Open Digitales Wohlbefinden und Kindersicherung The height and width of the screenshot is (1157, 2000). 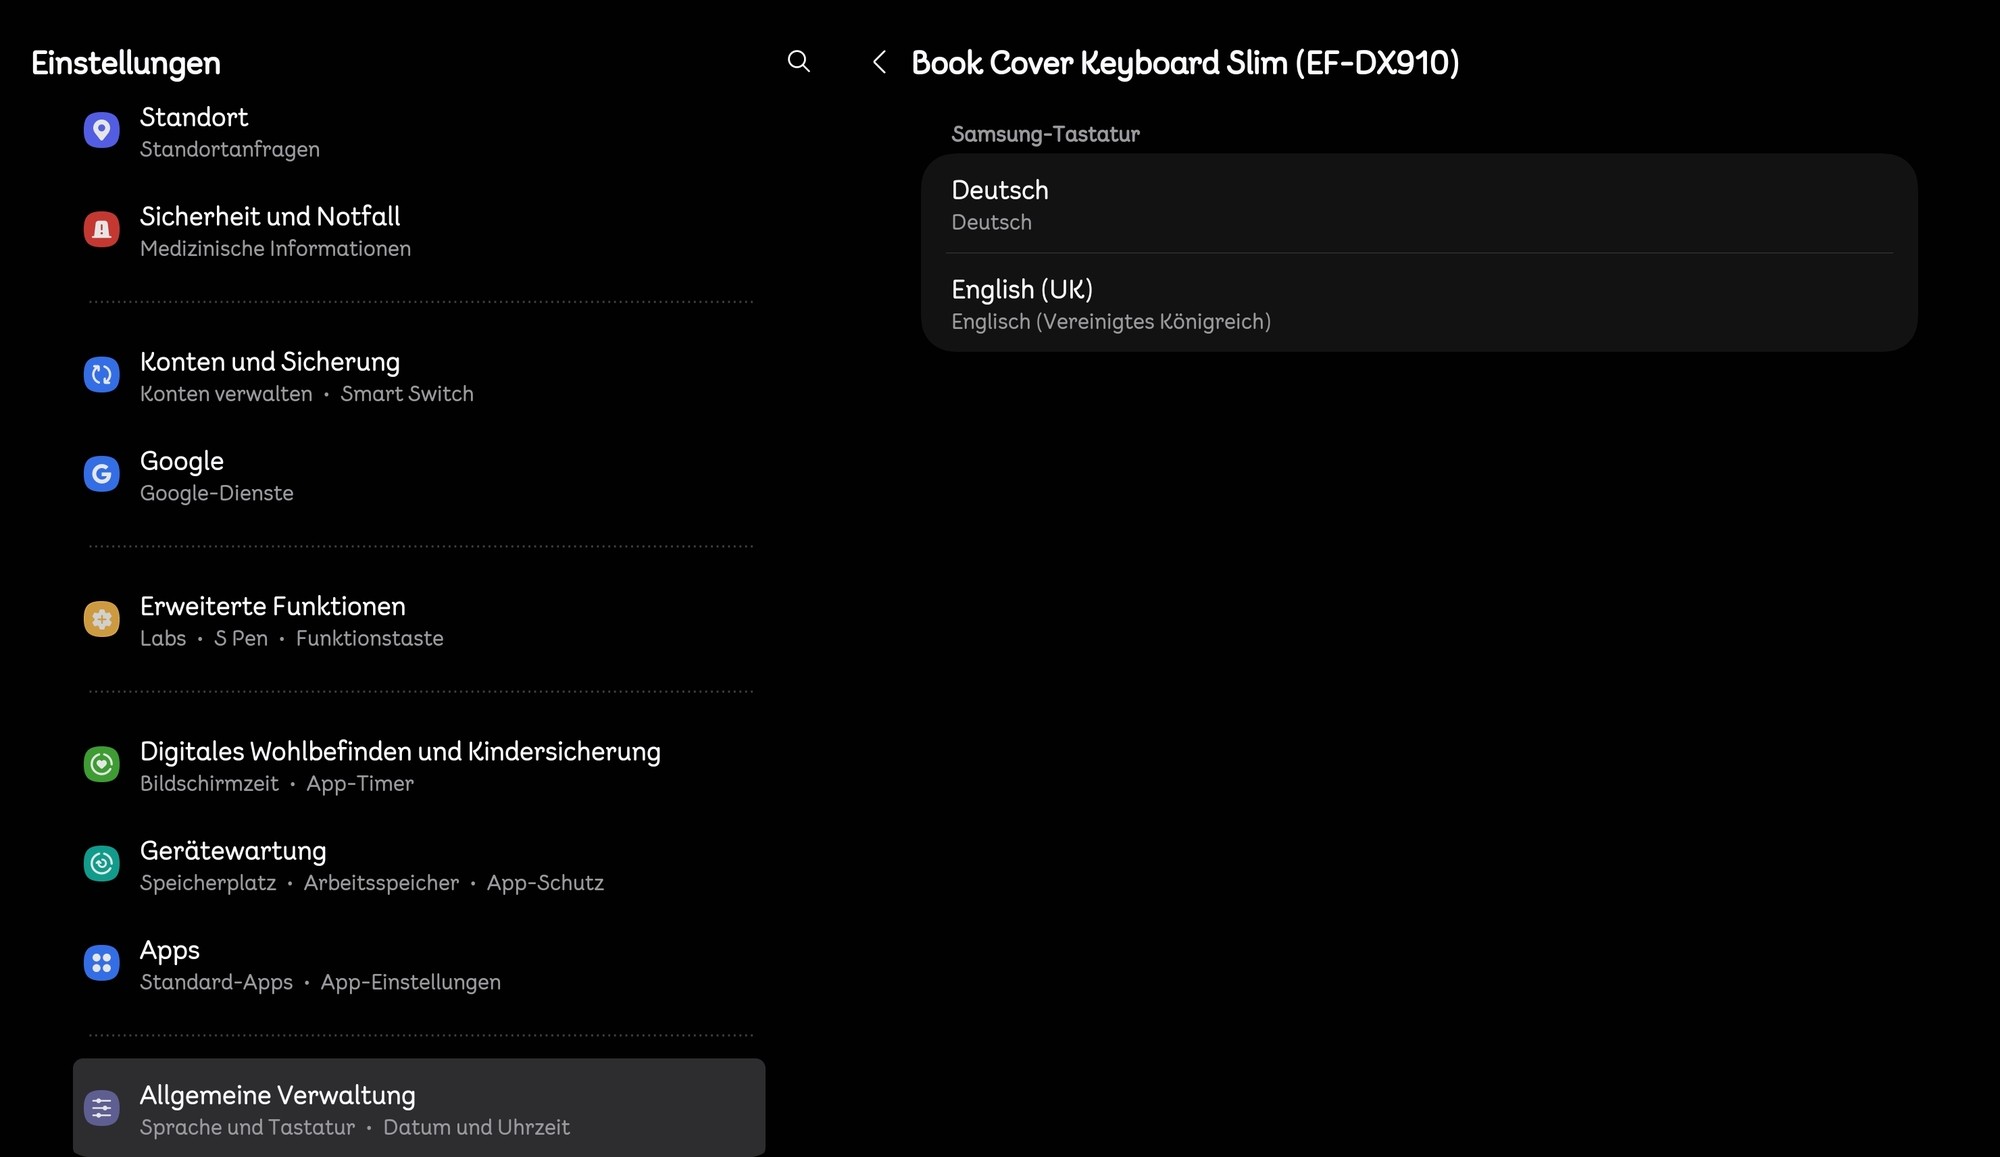[x=419, y=765]
